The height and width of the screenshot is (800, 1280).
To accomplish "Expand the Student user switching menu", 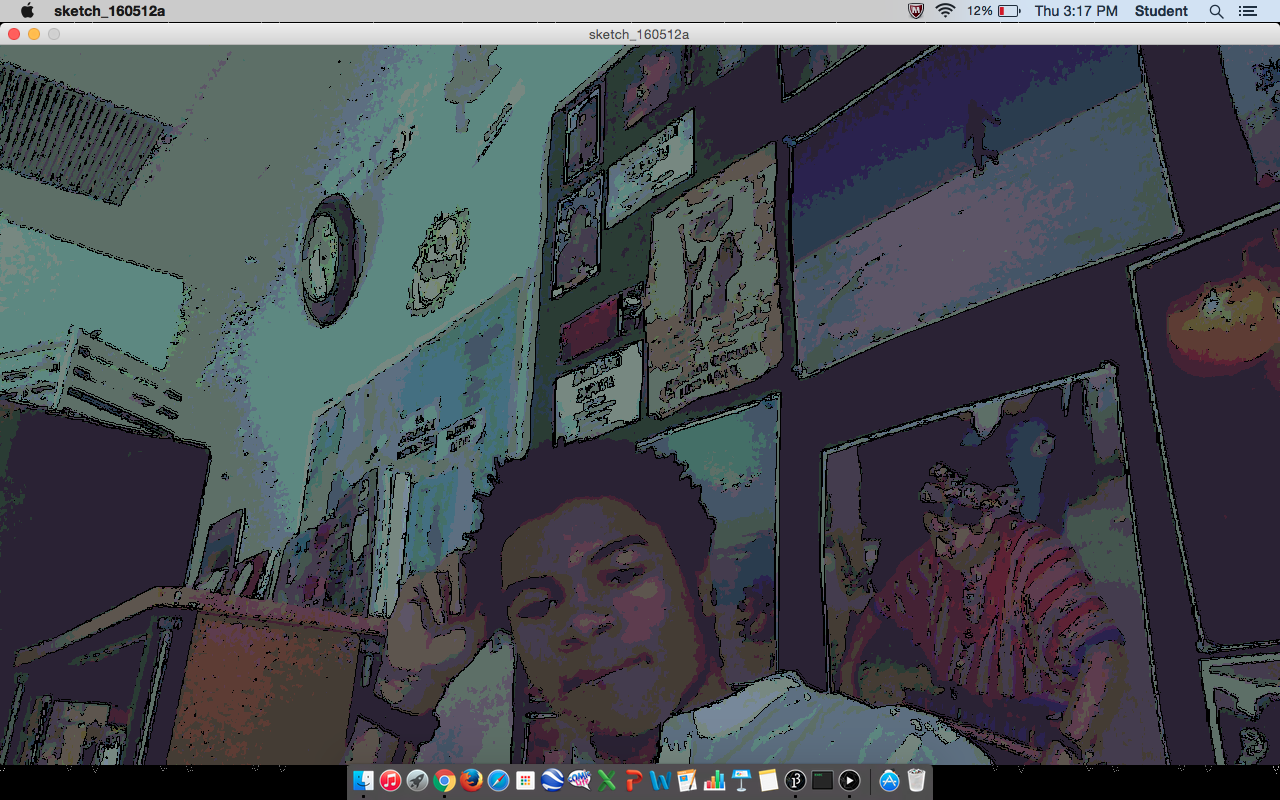I will [x=1161, y=11].
